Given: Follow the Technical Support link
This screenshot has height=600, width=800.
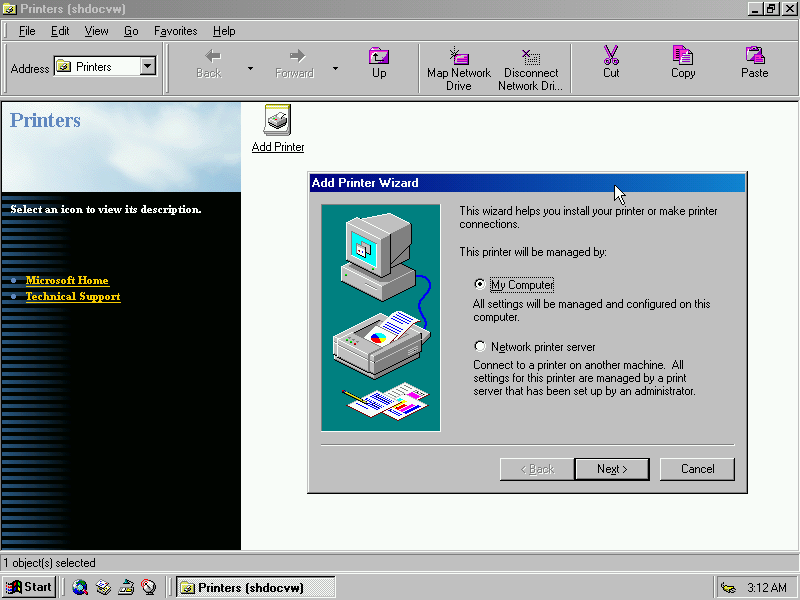Looking at the screenshot, I should [x=73, y=296].
